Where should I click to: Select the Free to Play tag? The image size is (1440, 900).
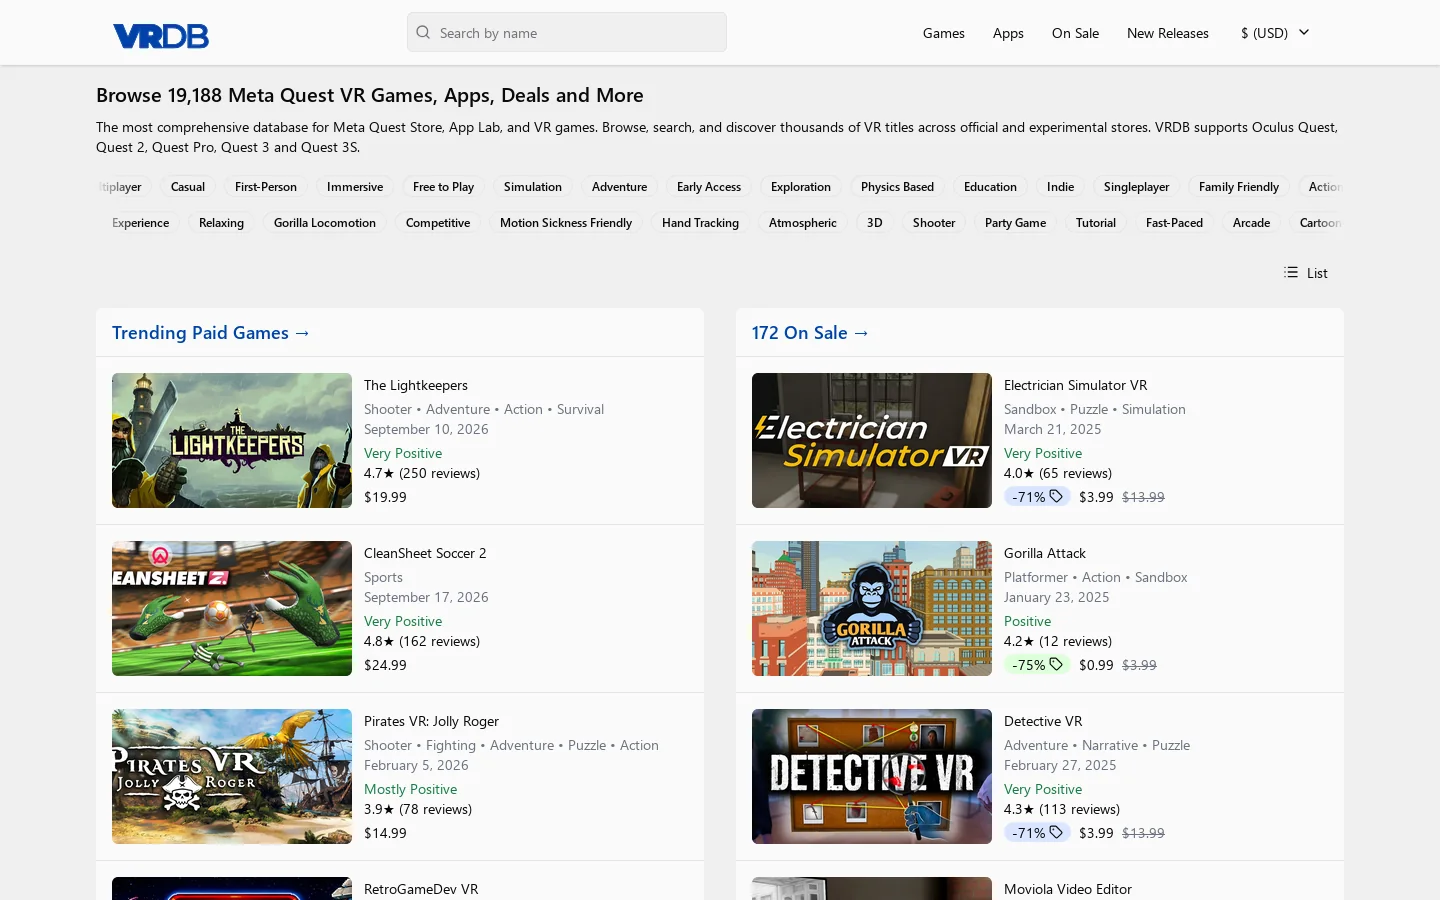pyautogui.click(x=444, y=187)
